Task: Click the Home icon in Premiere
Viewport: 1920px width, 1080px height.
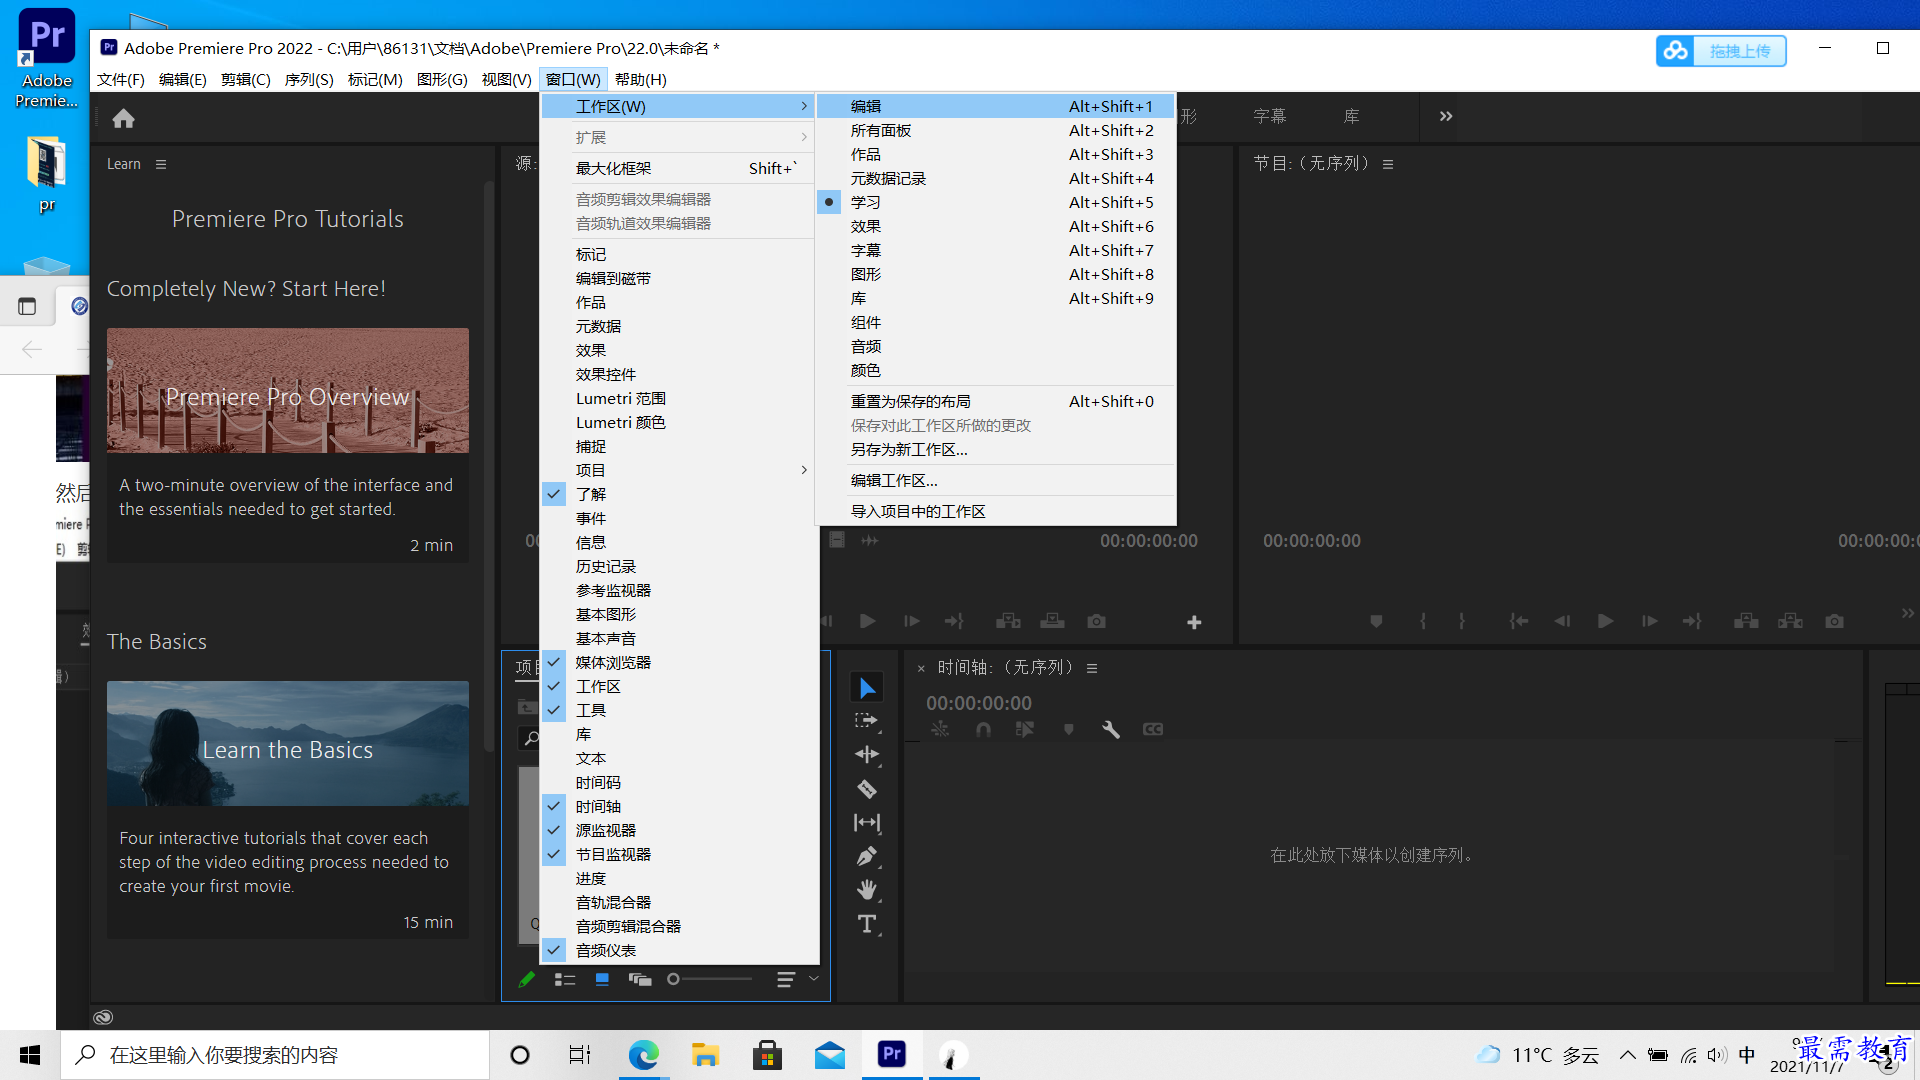Action: [123, 119]
